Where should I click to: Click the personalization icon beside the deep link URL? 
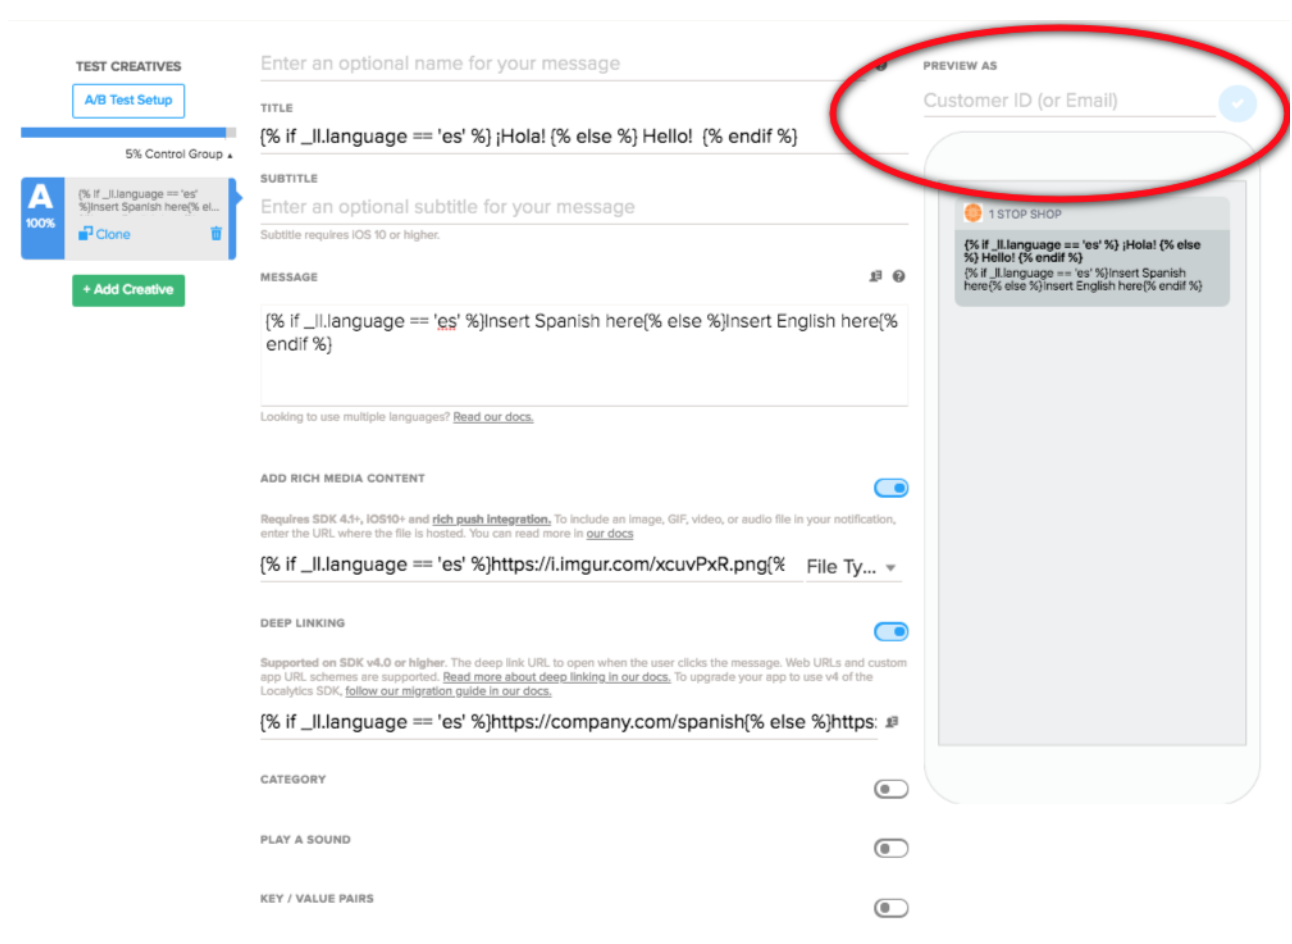pyautogui.click(x=892, y=722)
